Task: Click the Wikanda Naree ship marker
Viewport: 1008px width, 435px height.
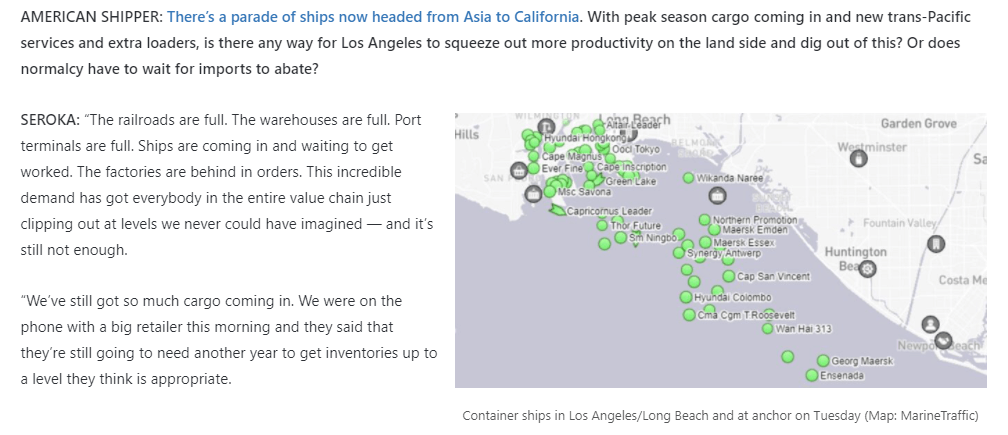Action: coord(688,178)
